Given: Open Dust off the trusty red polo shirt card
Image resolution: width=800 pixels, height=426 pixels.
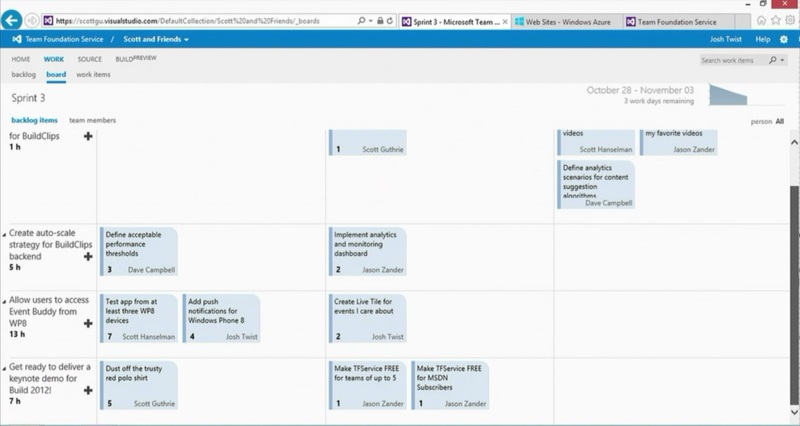Looking at the screenshot, I should (139, 385).
